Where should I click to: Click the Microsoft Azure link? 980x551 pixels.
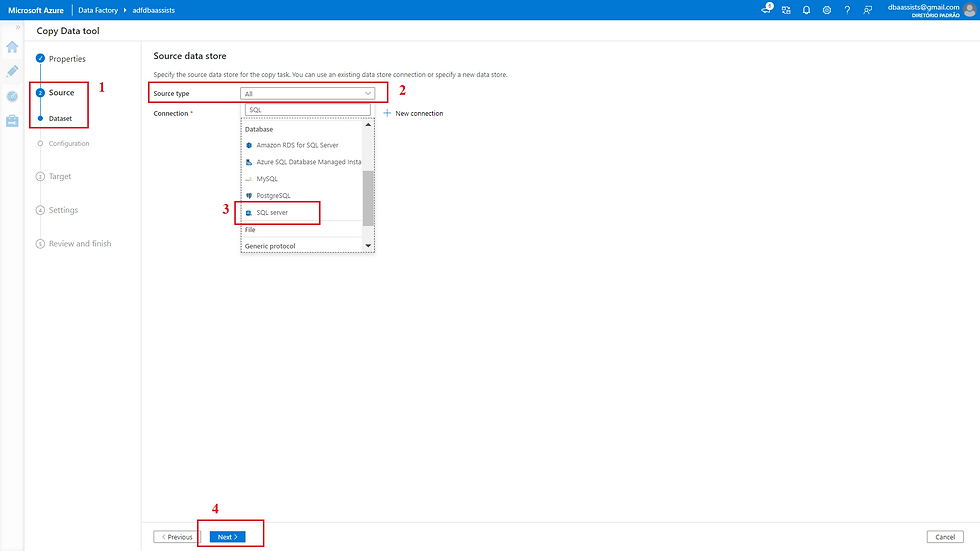[x=36, y=10]
